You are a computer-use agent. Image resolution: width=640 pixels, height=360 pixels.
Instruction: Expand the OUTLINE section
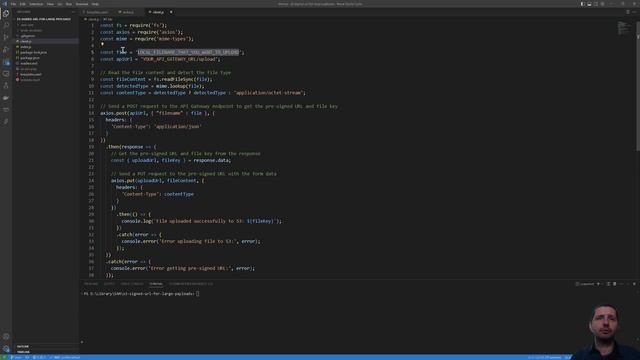click(45, 347)
